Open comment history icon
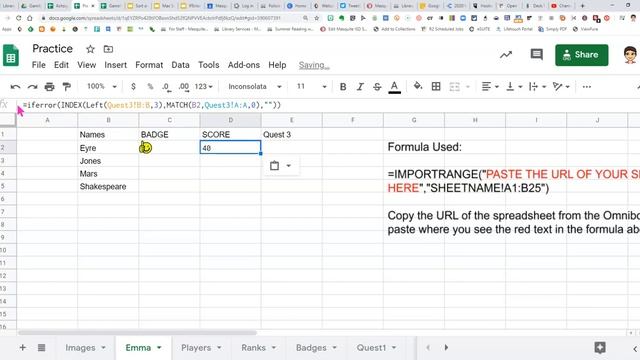The width and height of the screenshot is (640, 360). [x=536, y=55]
